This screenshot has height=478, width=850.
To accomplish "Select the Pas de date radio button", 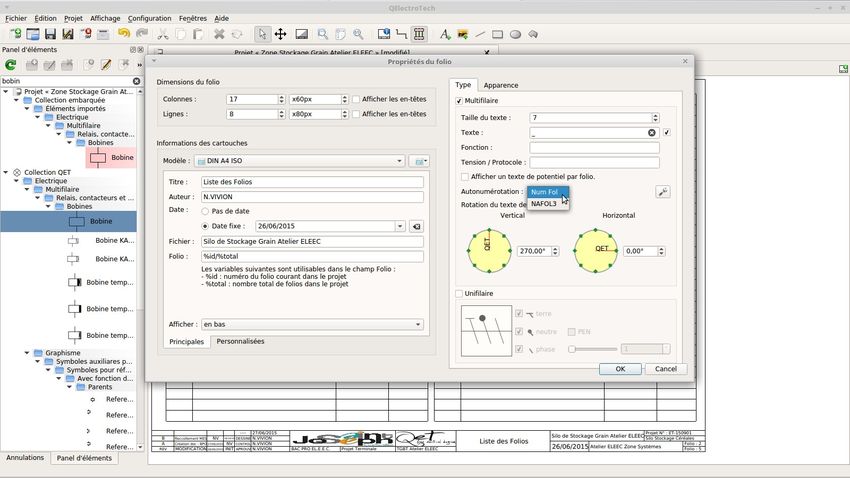I will coord(206,211).
